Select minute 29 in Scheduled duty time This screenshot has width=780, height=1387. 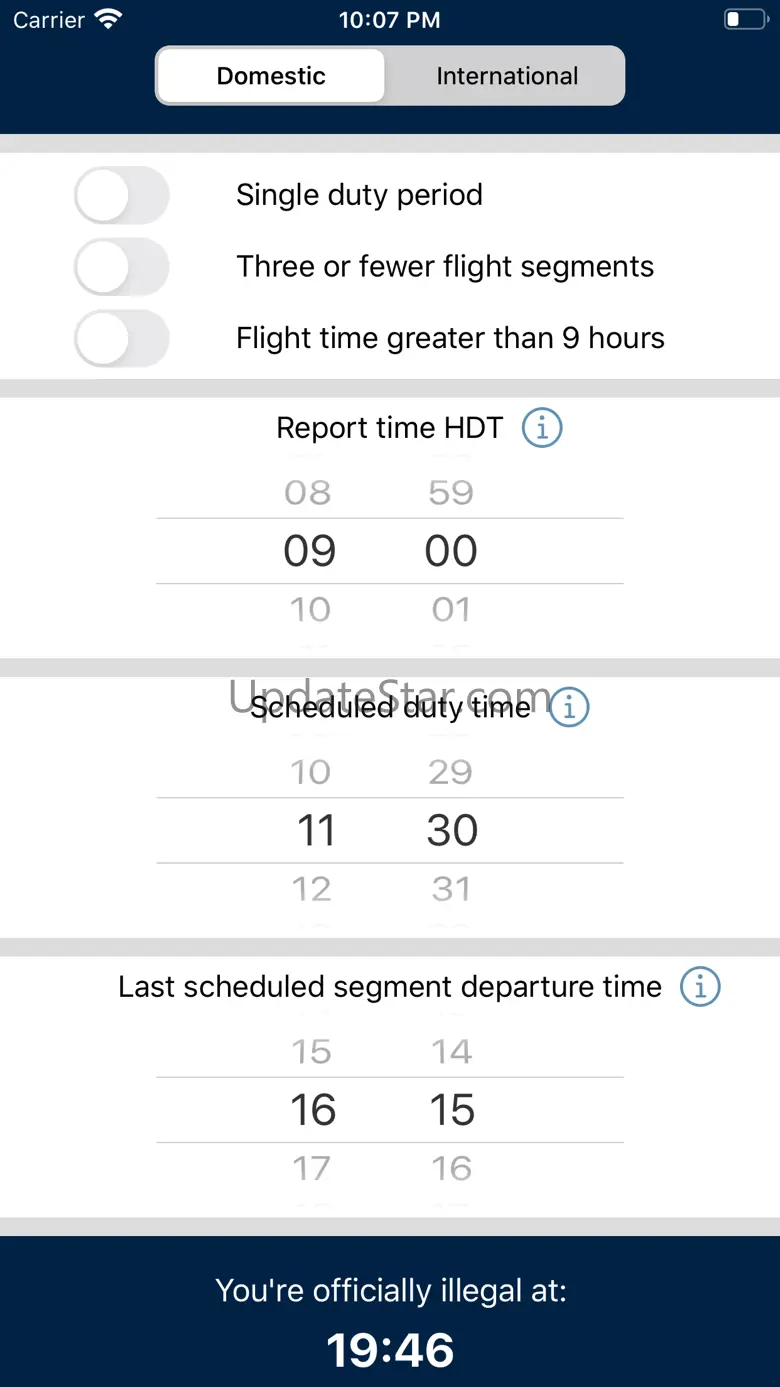tap(450, 772)
